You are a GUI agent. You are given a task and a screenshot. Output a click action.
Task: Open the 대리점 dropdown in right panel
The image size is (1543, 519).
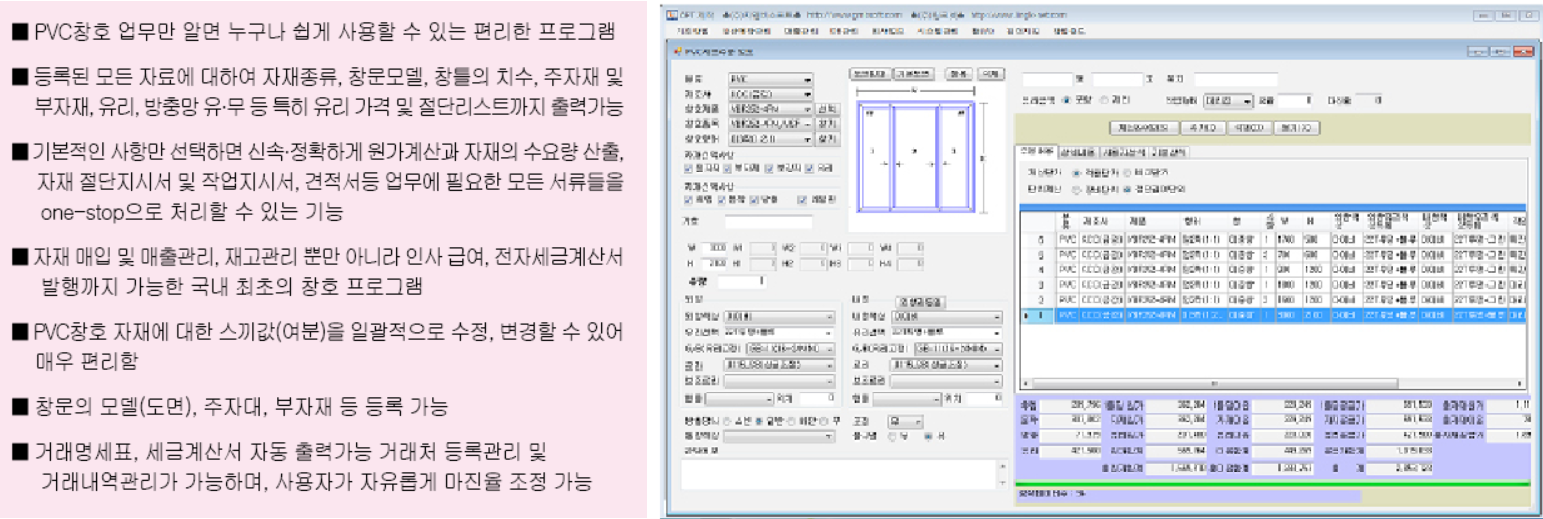click(1247, 101)
